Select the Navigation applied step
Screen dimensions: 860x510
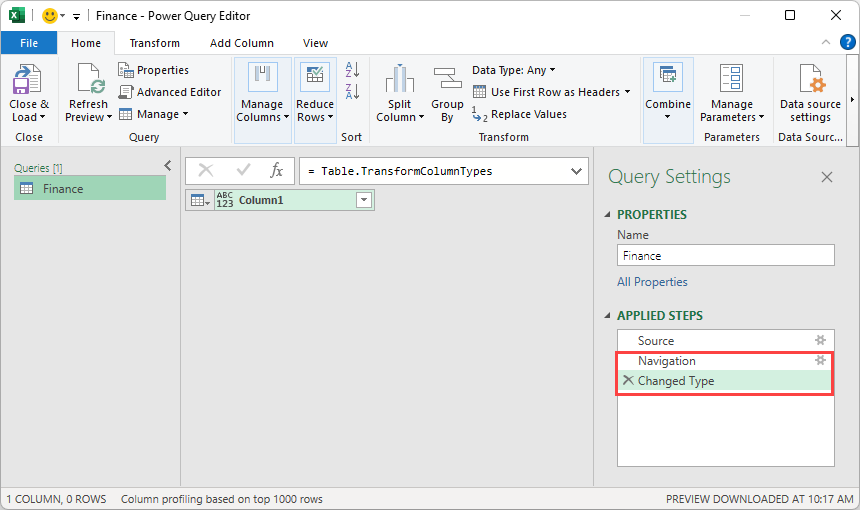726,361
